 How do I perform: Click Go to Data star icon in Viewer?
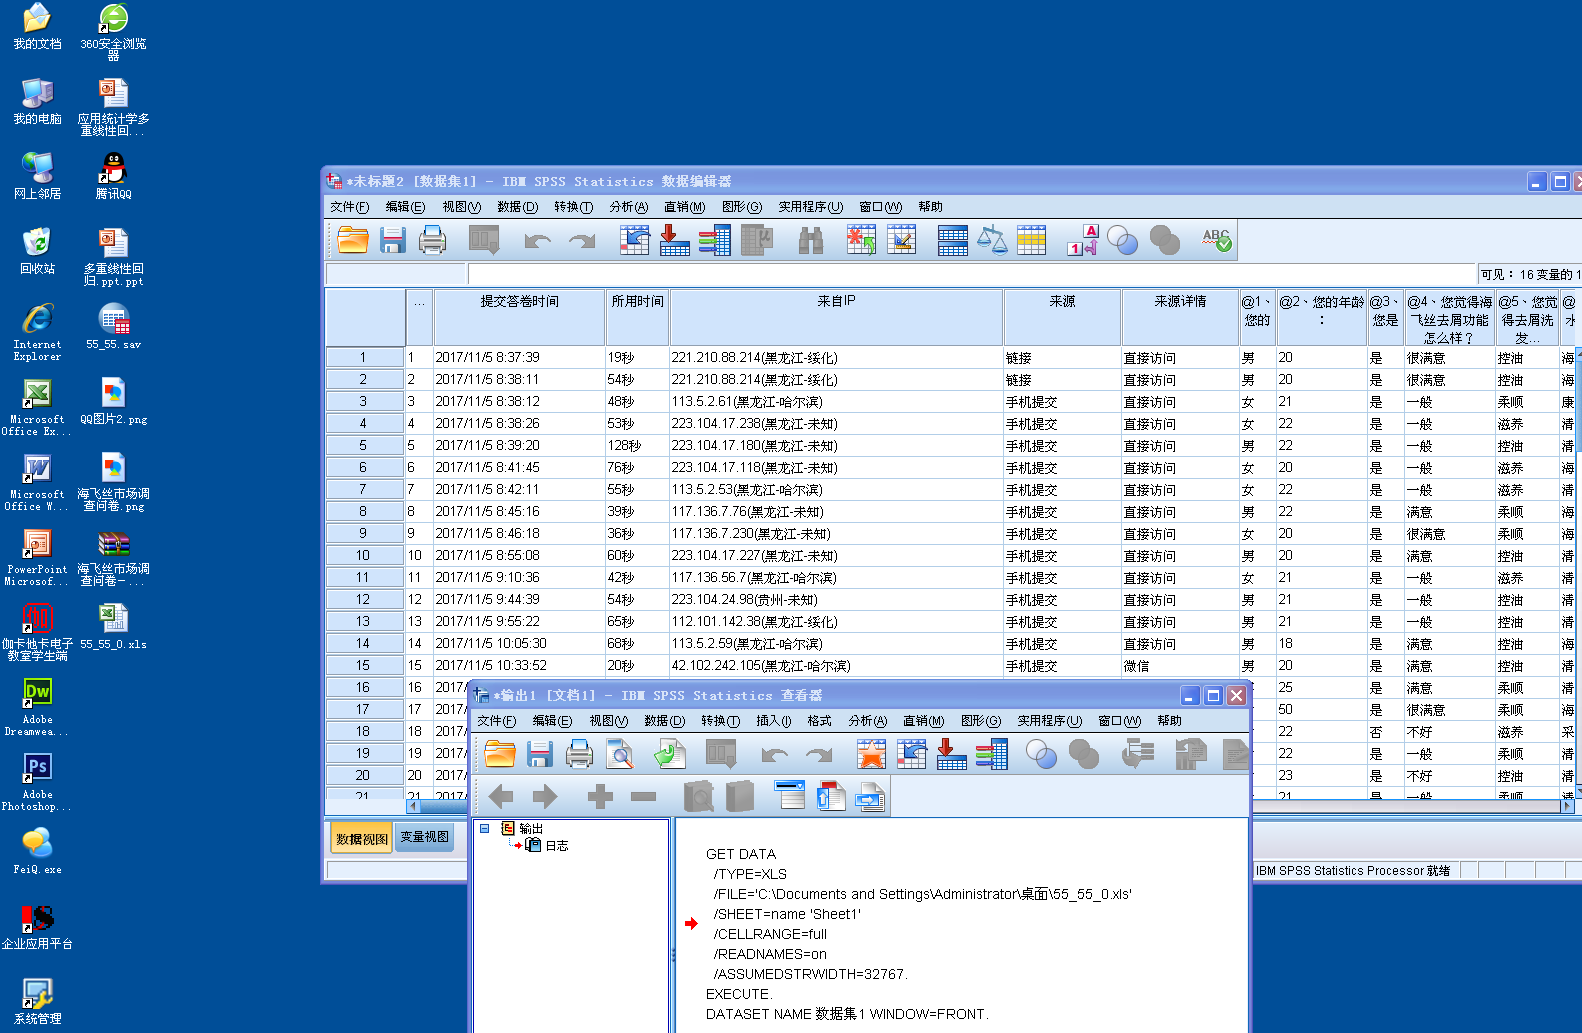pyautogui.click(x=871, y=753)
